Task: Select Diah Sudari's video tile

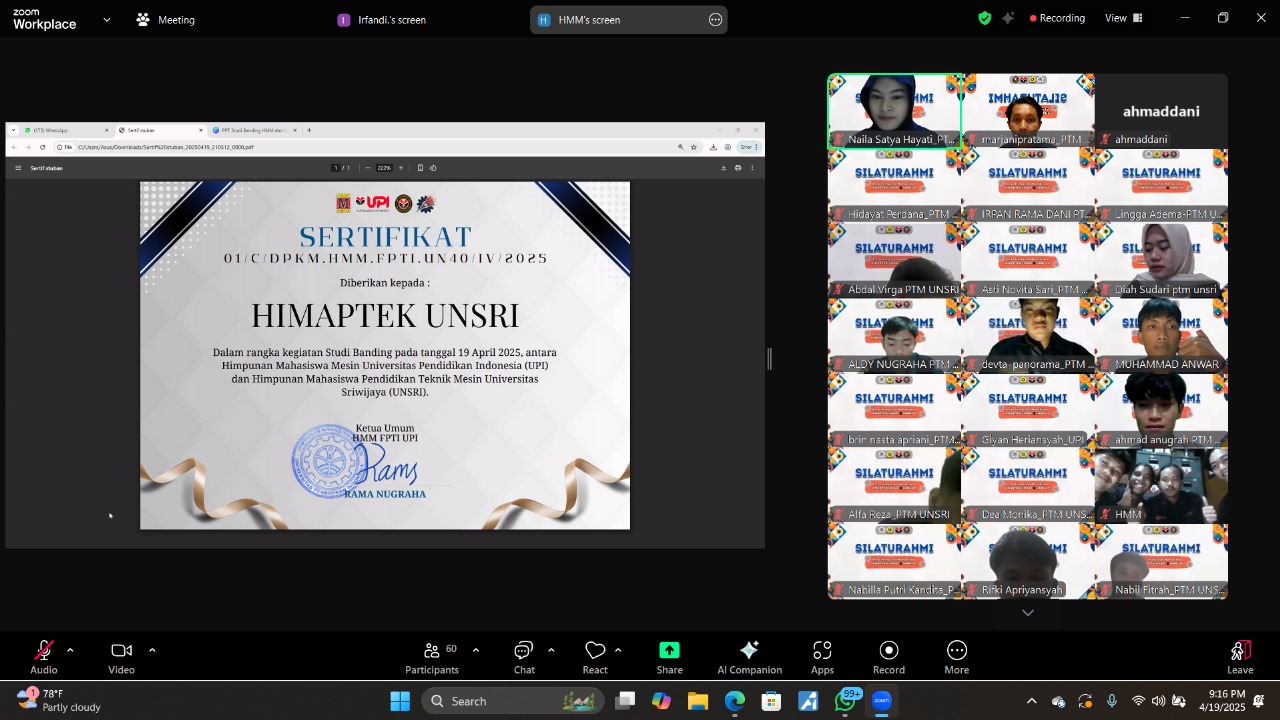Action: click(1161, 261)
